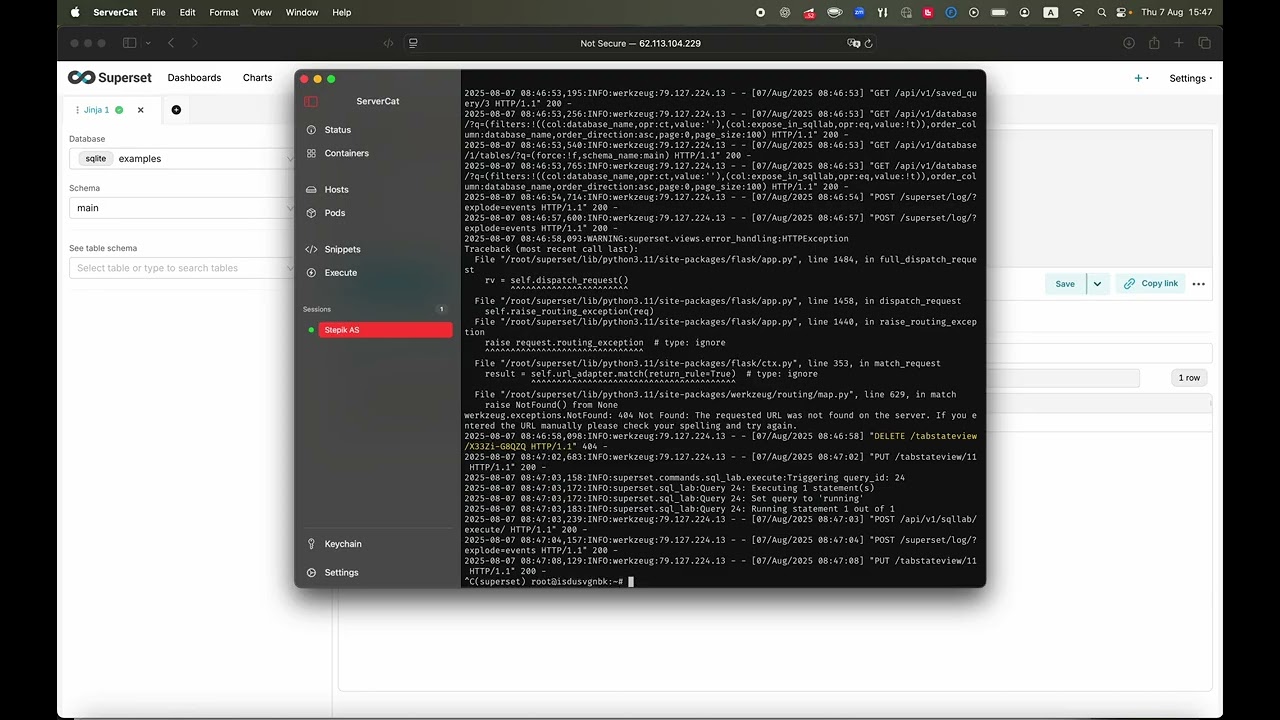
Task: Click the Save button in Superset
Action: pos(1065,284)
